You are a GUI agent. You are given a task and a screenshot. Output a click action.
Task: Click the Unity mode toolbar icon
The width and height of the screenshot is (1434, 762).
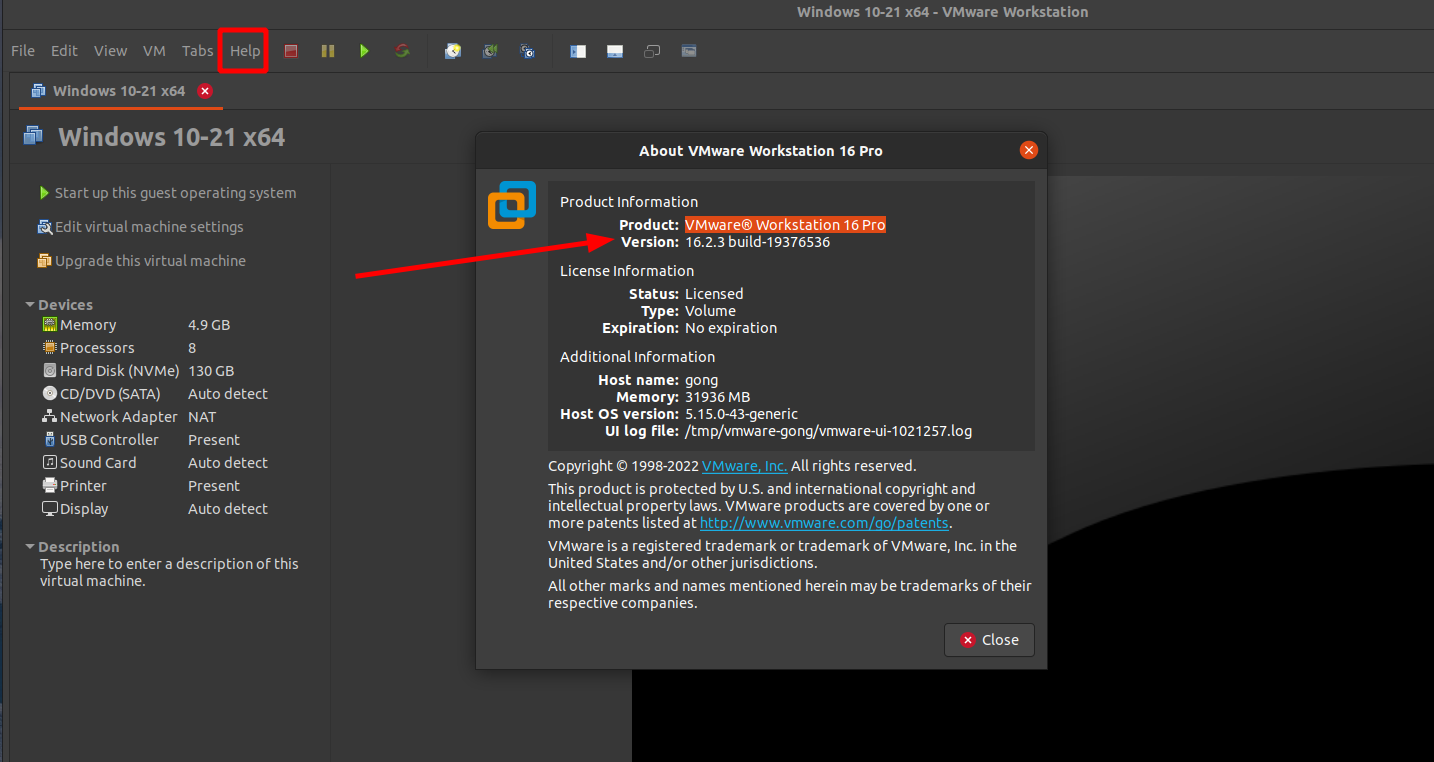pyautogui.click(x=652, y=51)
